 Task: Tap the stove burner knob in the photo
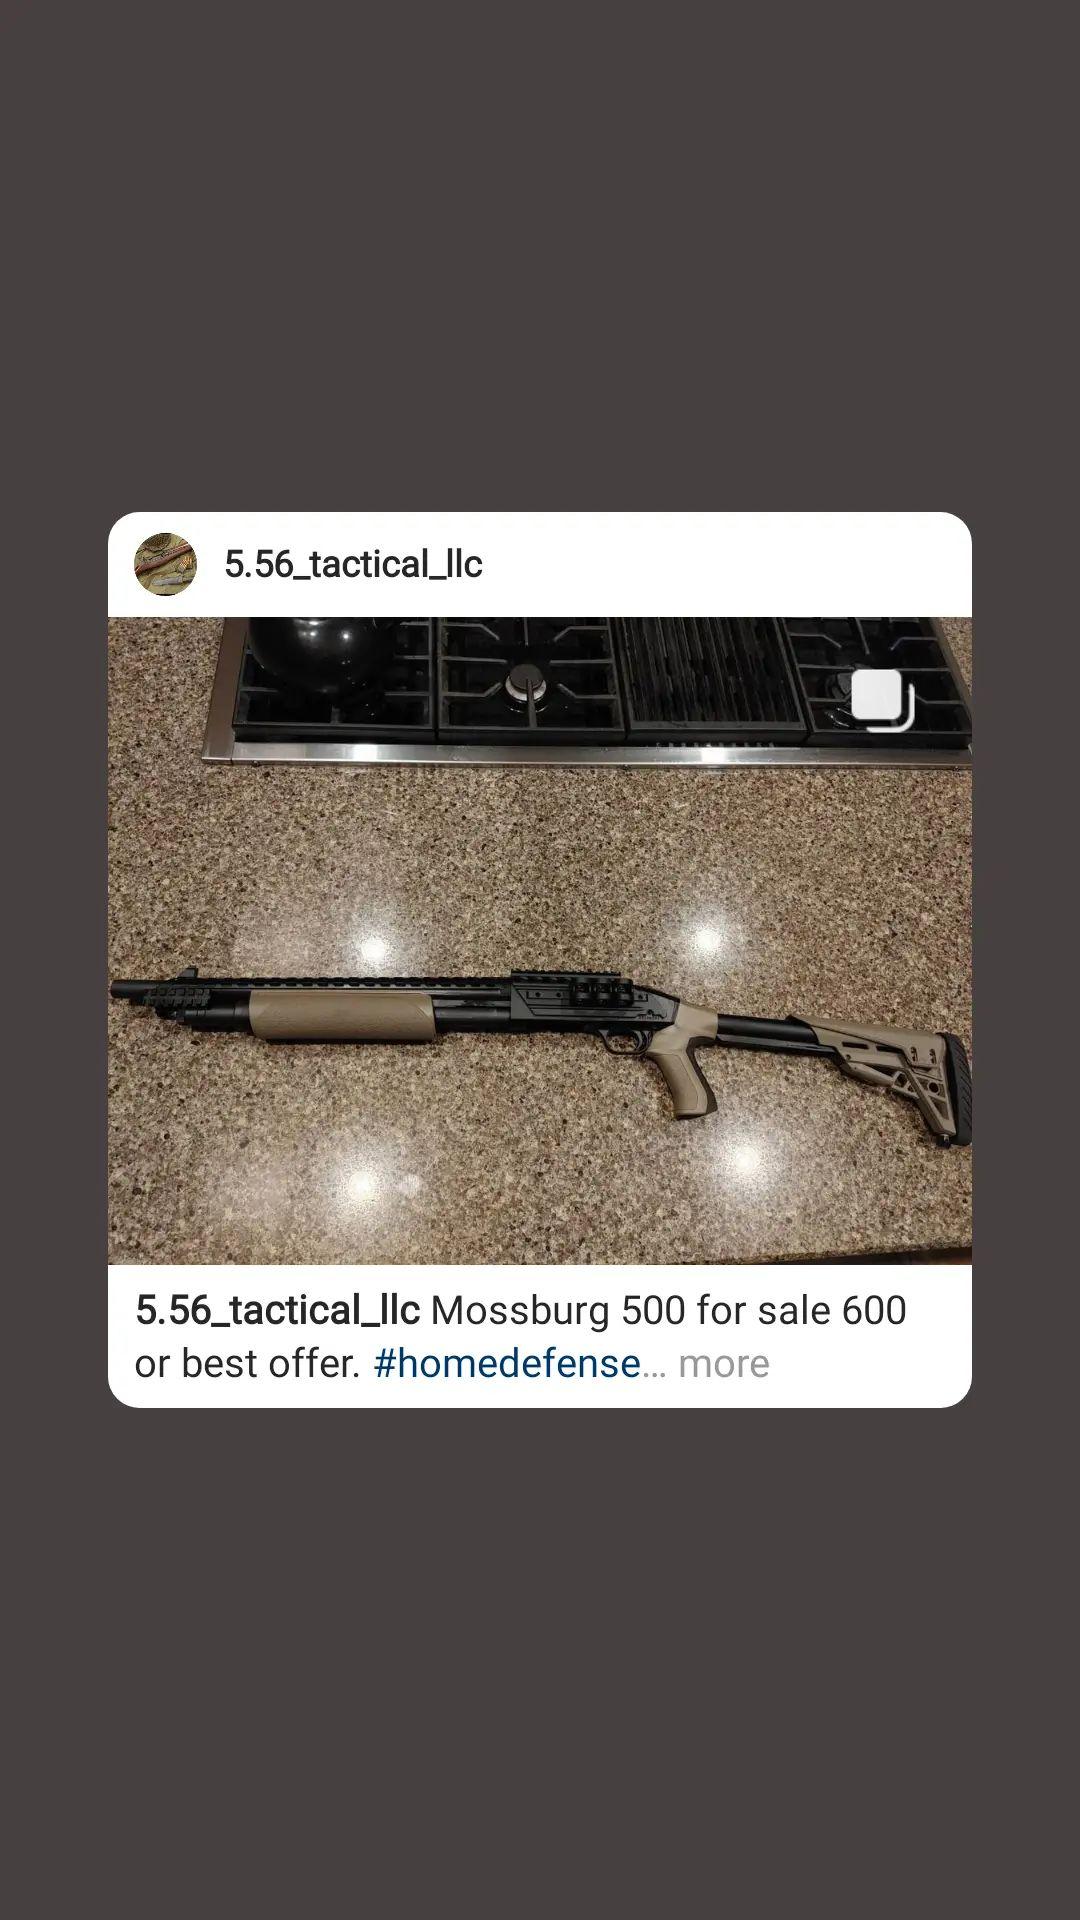pos(524,683)
